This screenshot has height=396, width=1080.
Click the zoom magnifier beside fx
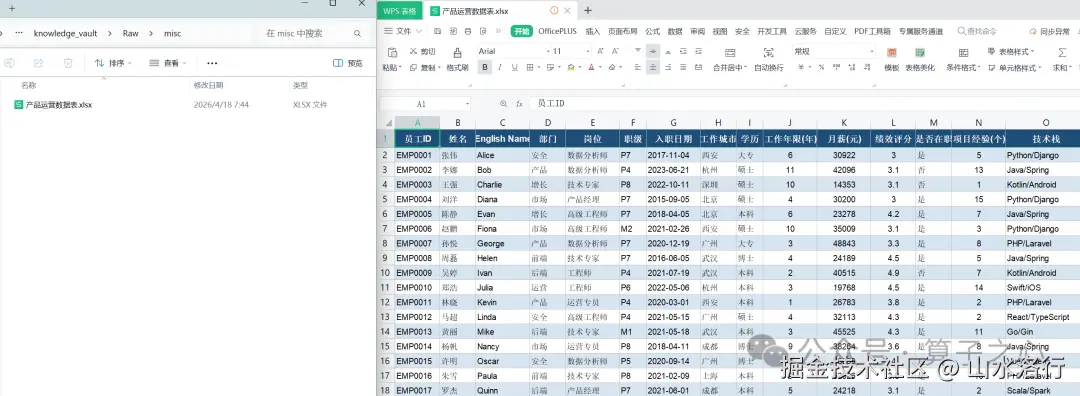point(503,104)
